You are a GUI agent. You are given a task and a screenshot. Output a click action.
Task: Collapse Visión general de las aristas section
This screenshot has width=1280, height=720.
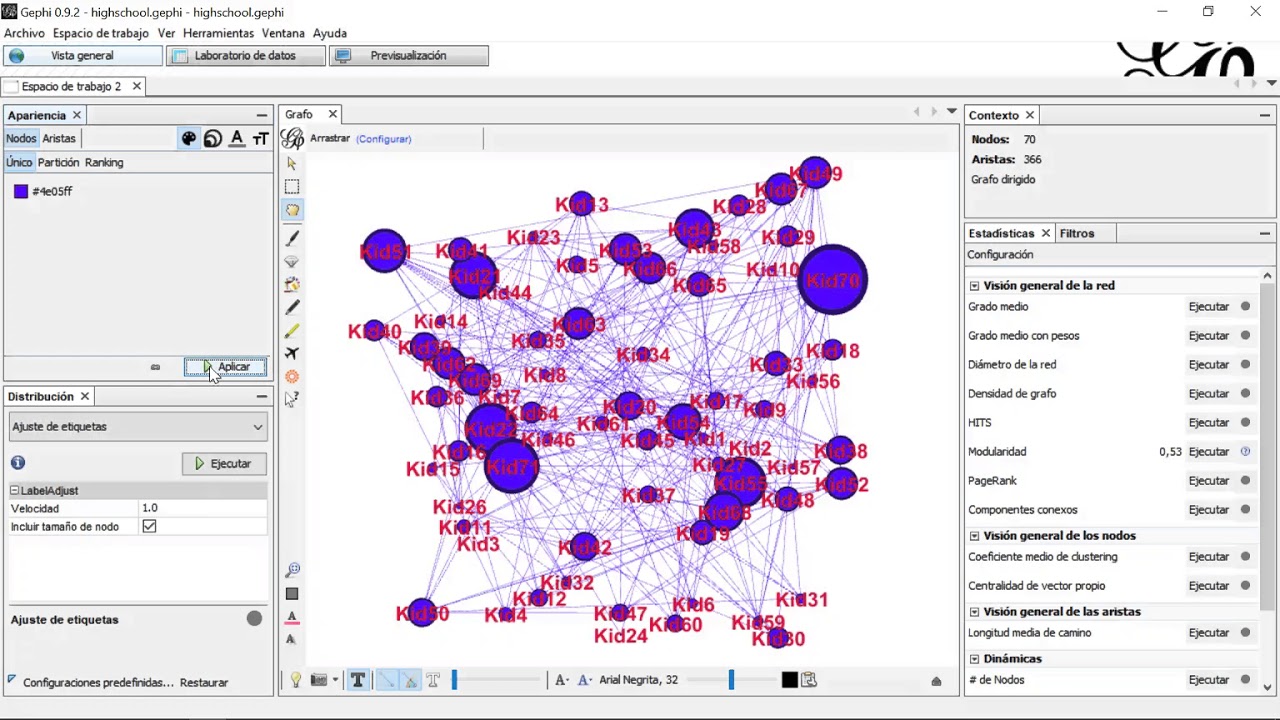pyautogui.click(x=974, y=612)
